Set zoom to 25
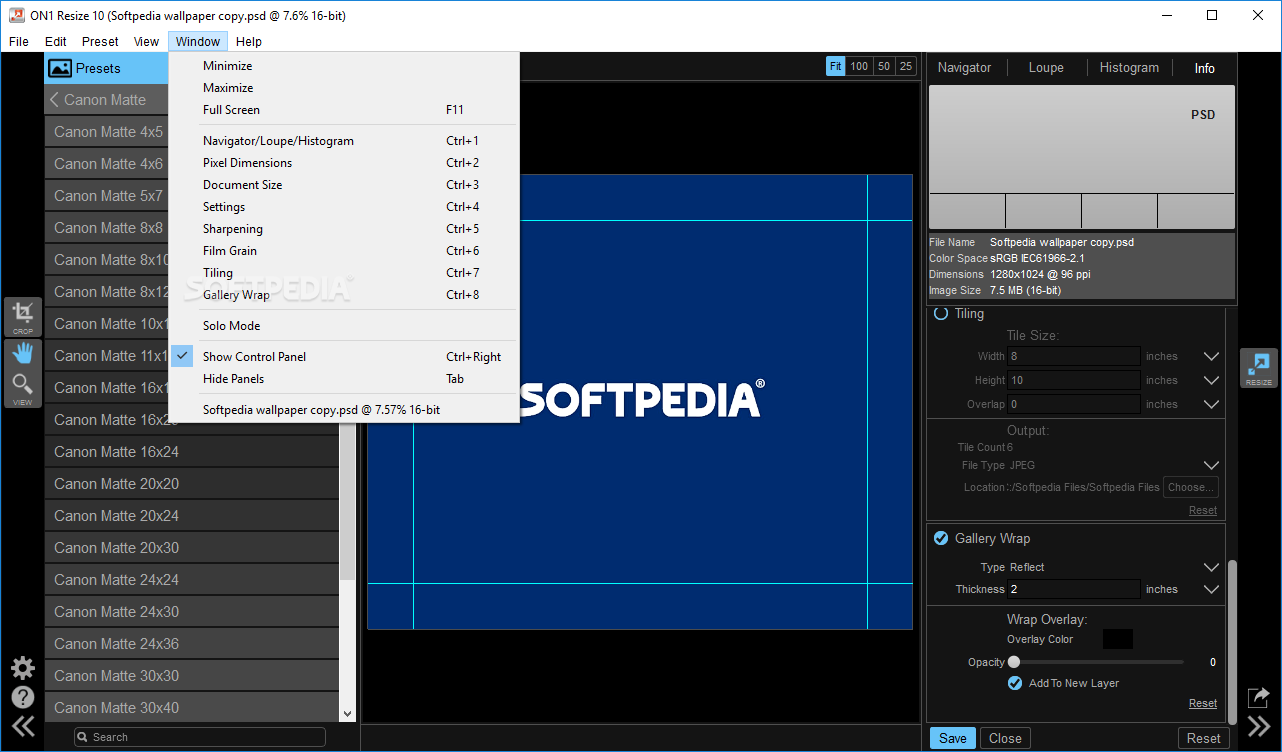 coord(906,66)
